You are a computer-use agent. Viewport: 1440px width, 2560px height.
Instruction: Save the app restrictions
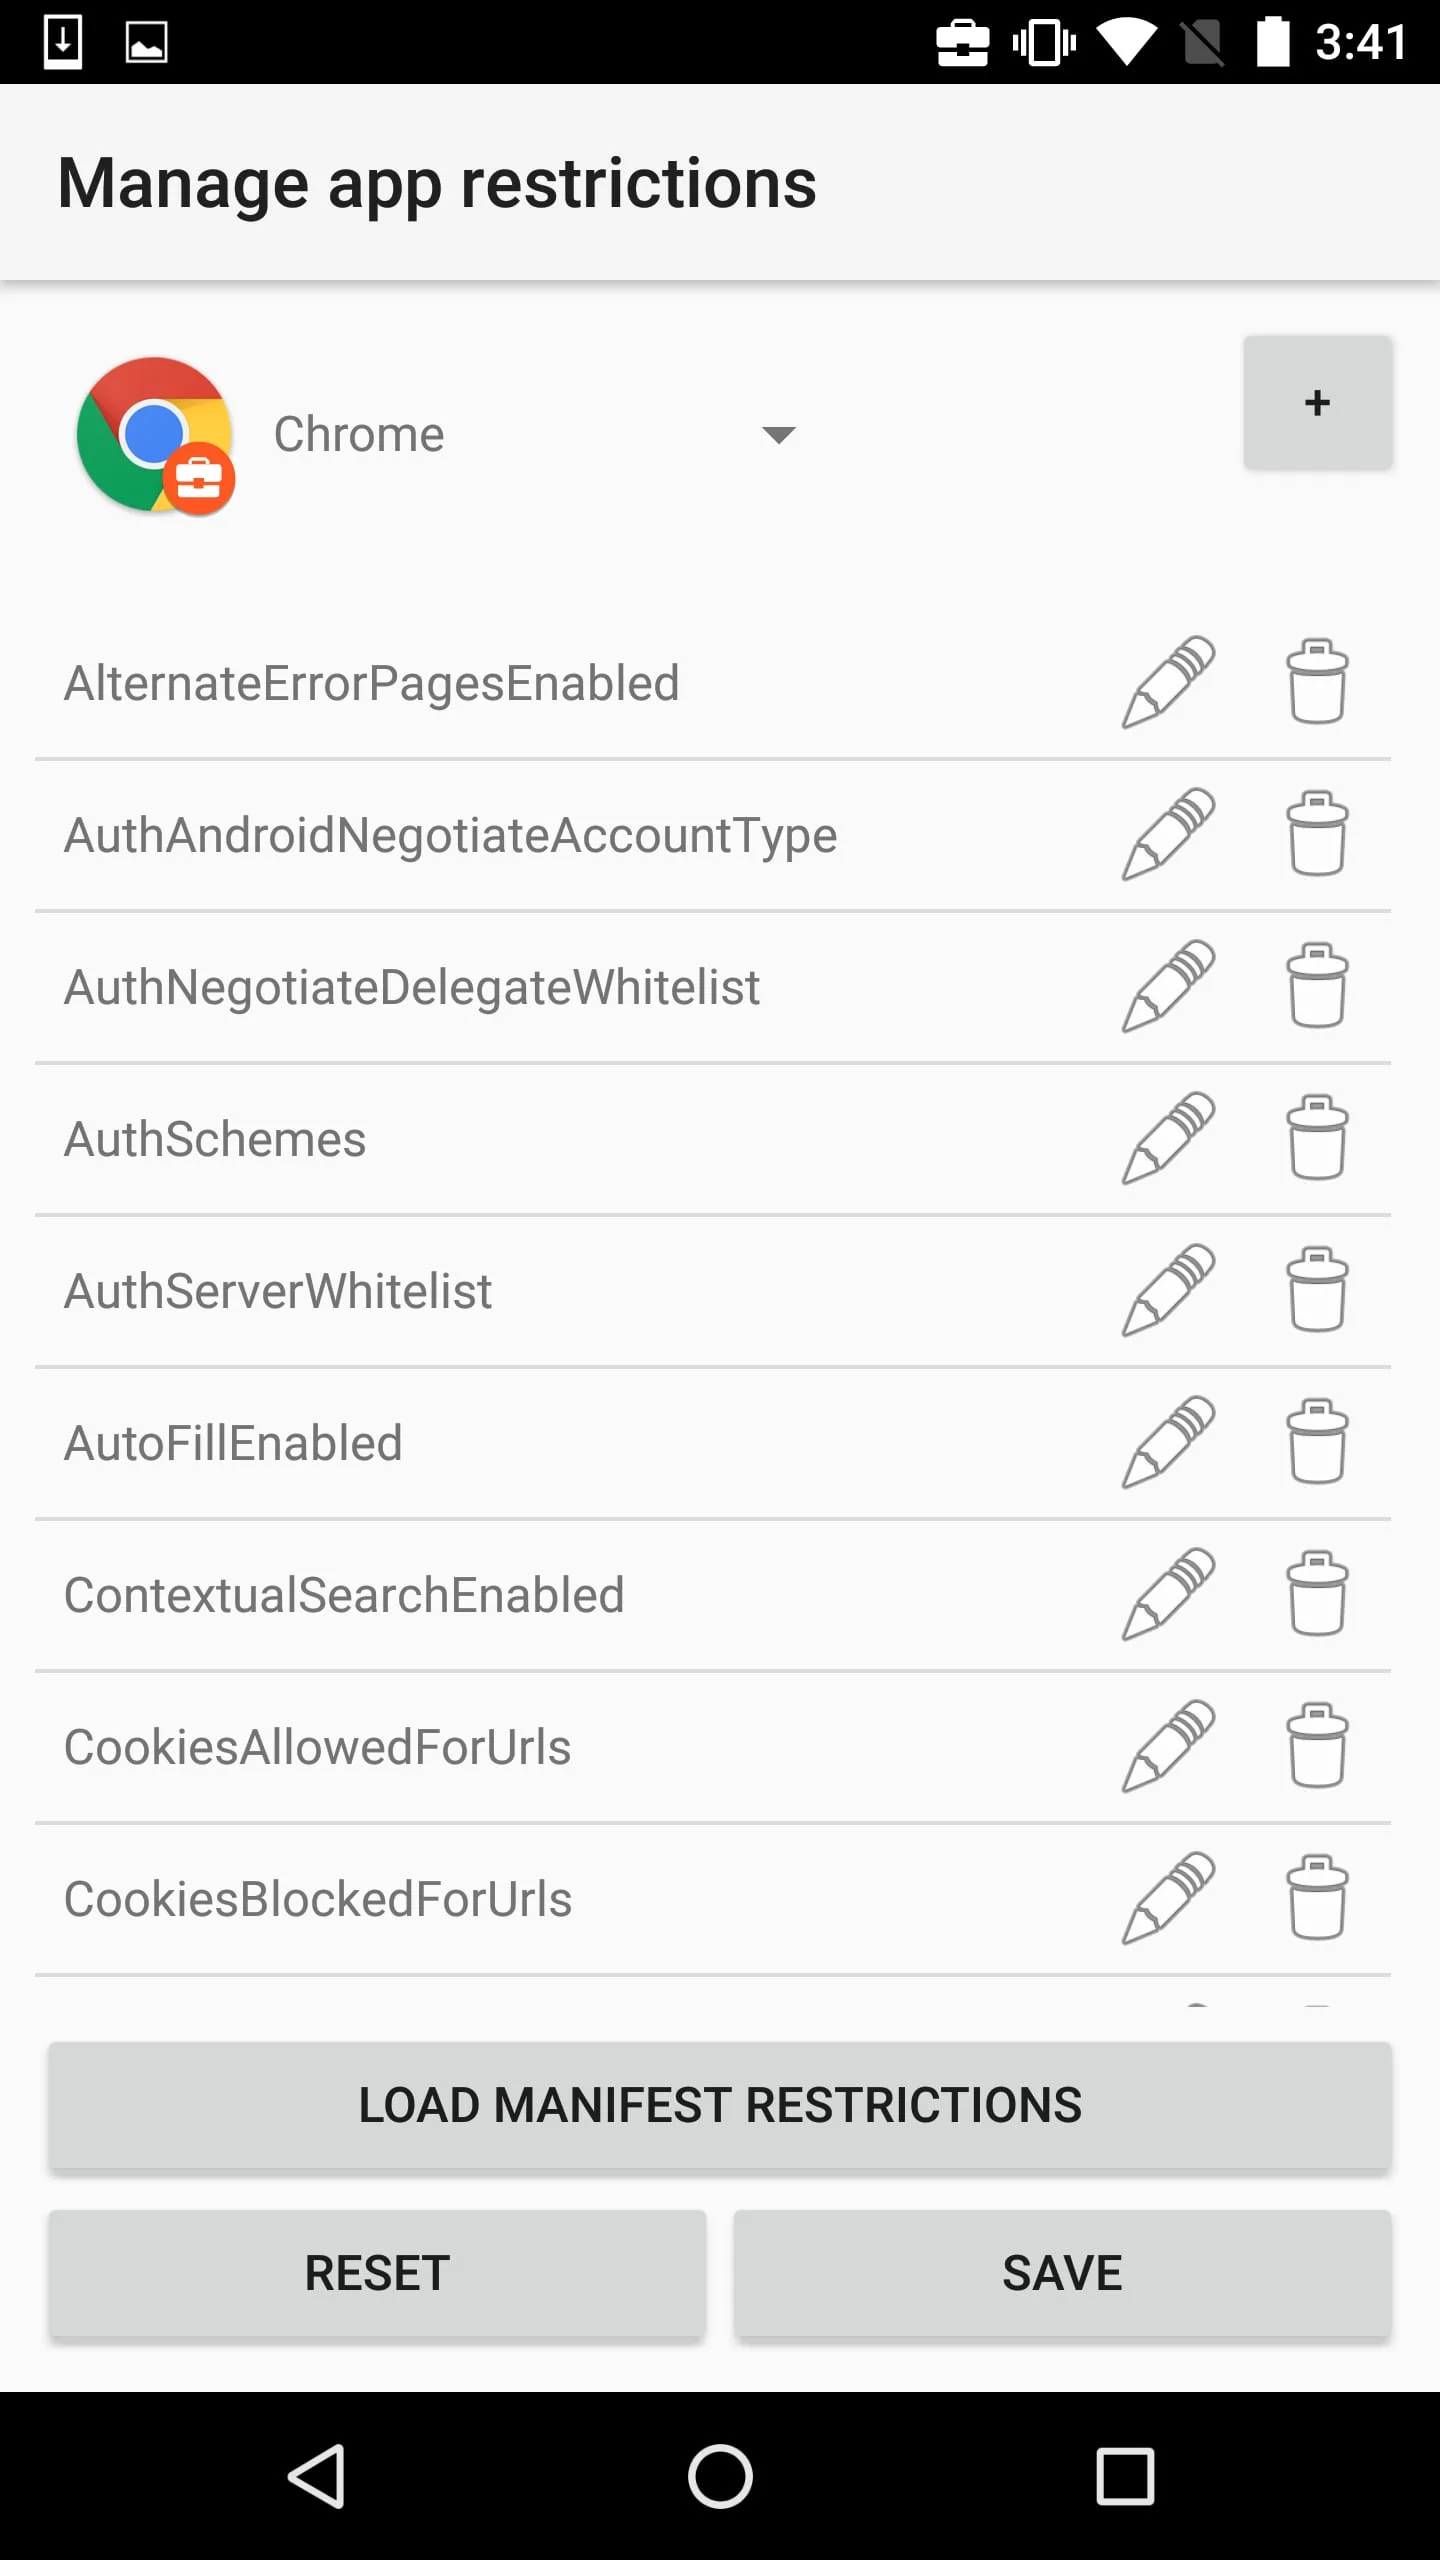click(1062, 2273)
